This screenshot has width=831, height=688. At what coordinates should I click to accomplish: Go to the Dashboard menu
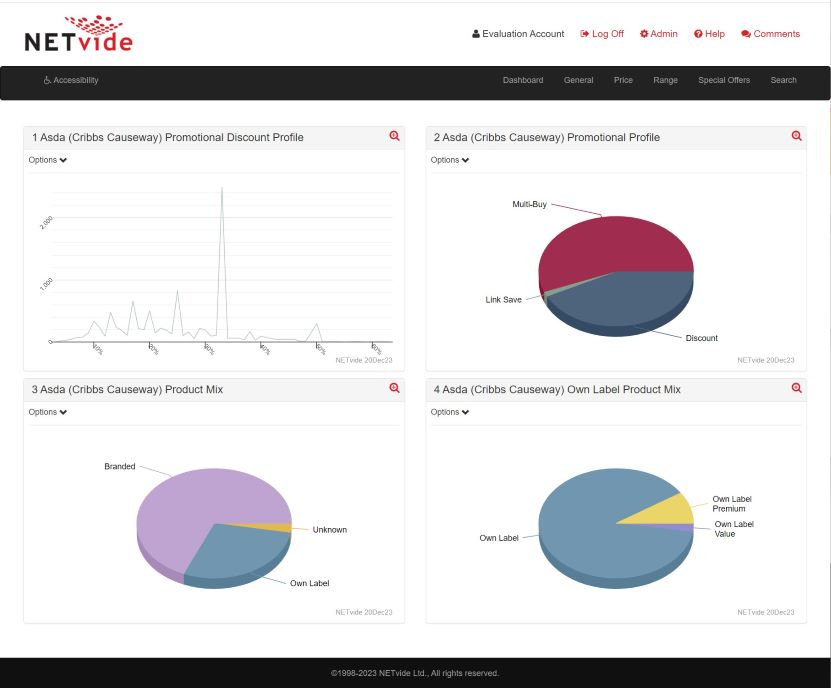coord(523,80)
